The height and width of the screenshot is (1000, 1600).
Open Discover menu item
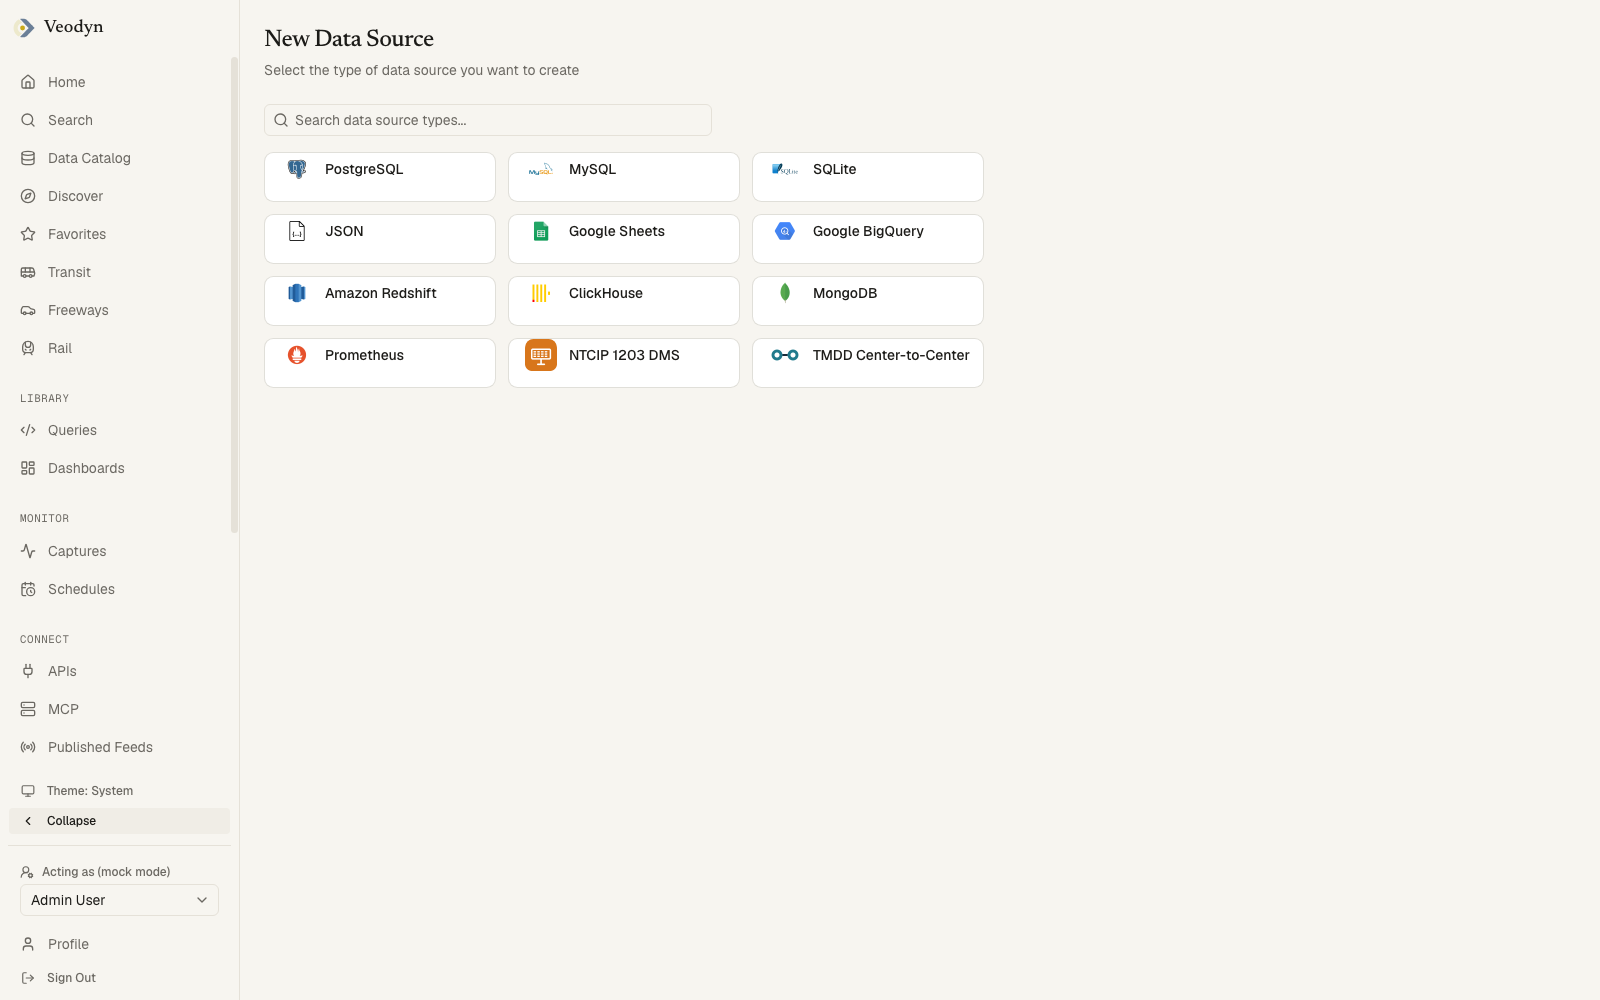coord(119,196)
